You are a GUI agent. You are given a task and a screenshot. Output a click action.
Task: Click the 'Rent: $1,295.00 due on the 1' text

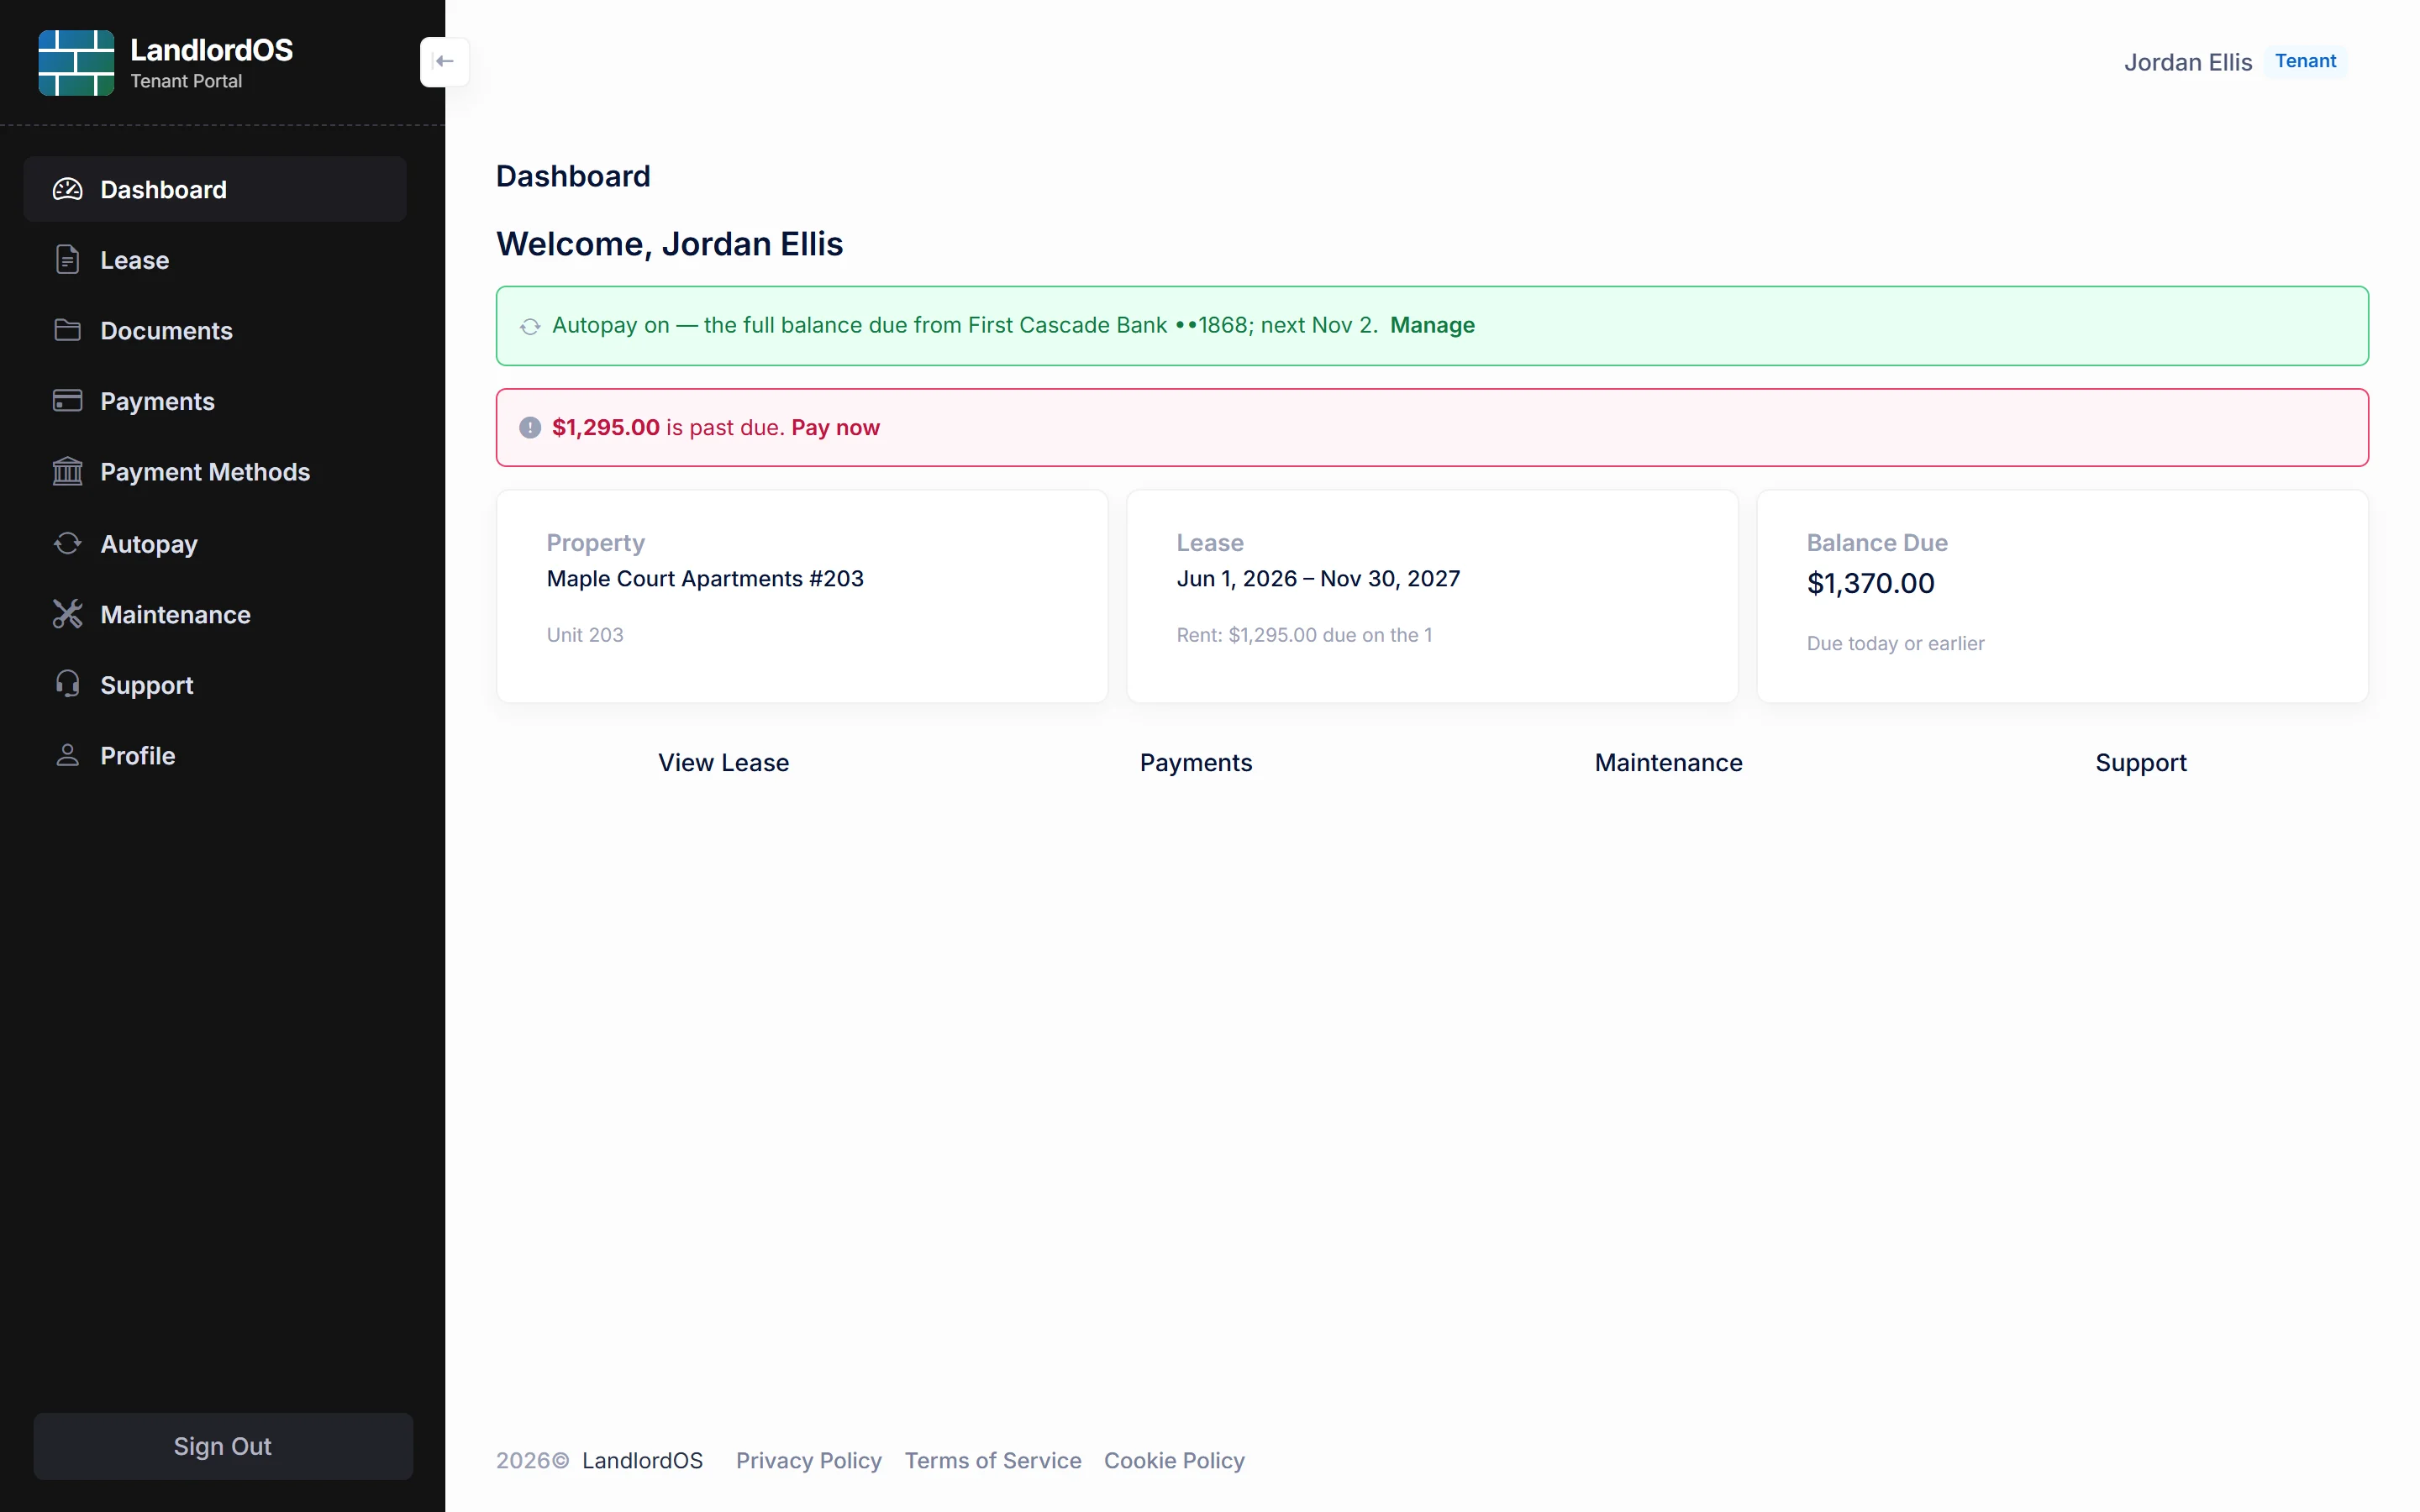pos(1304,635)
